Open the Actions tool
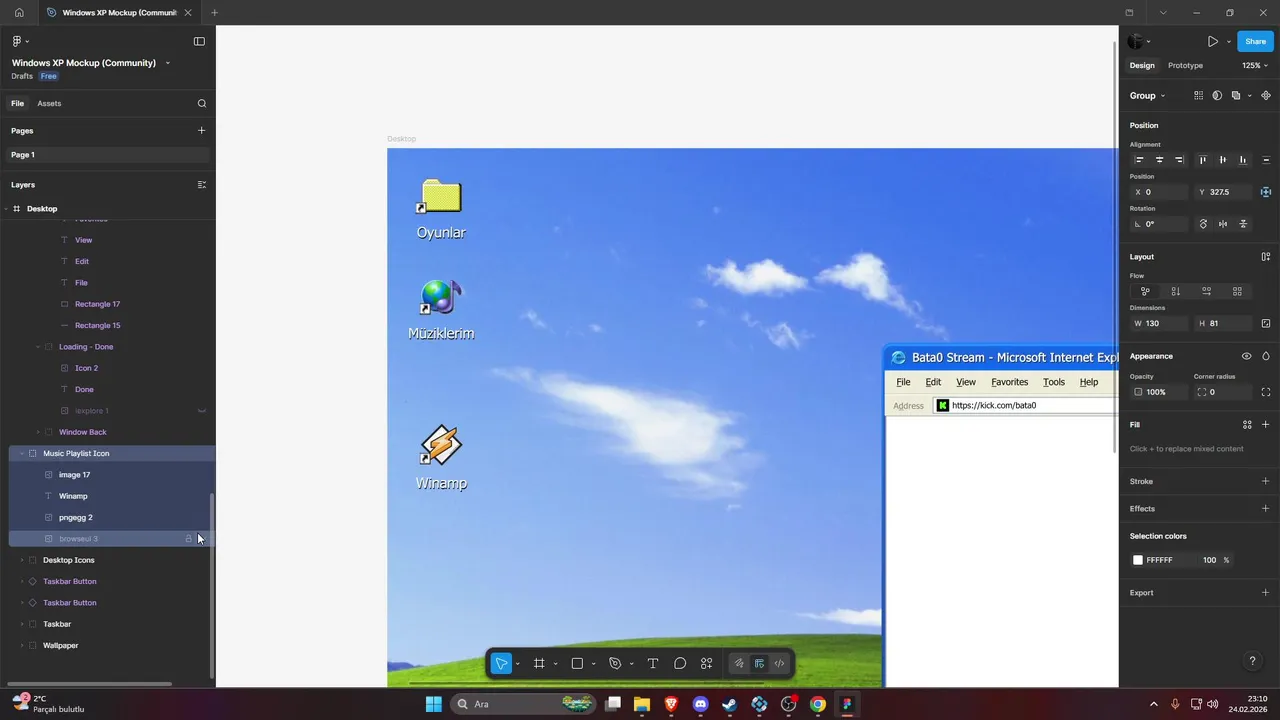The width and height of the screenshot is (1280, 720). click(707, 663)
